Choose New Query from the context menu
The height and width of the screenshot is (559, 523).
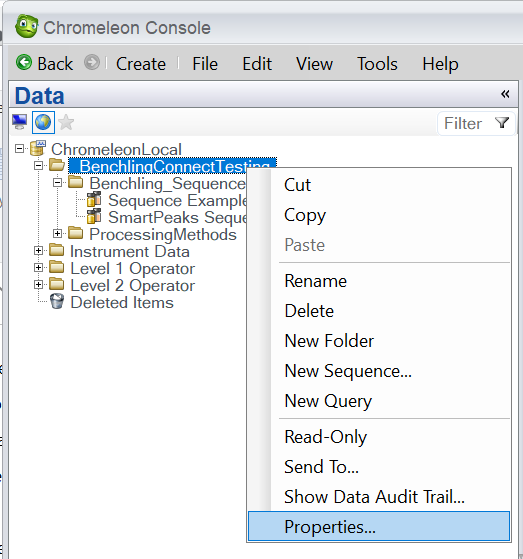pos(379,401)
